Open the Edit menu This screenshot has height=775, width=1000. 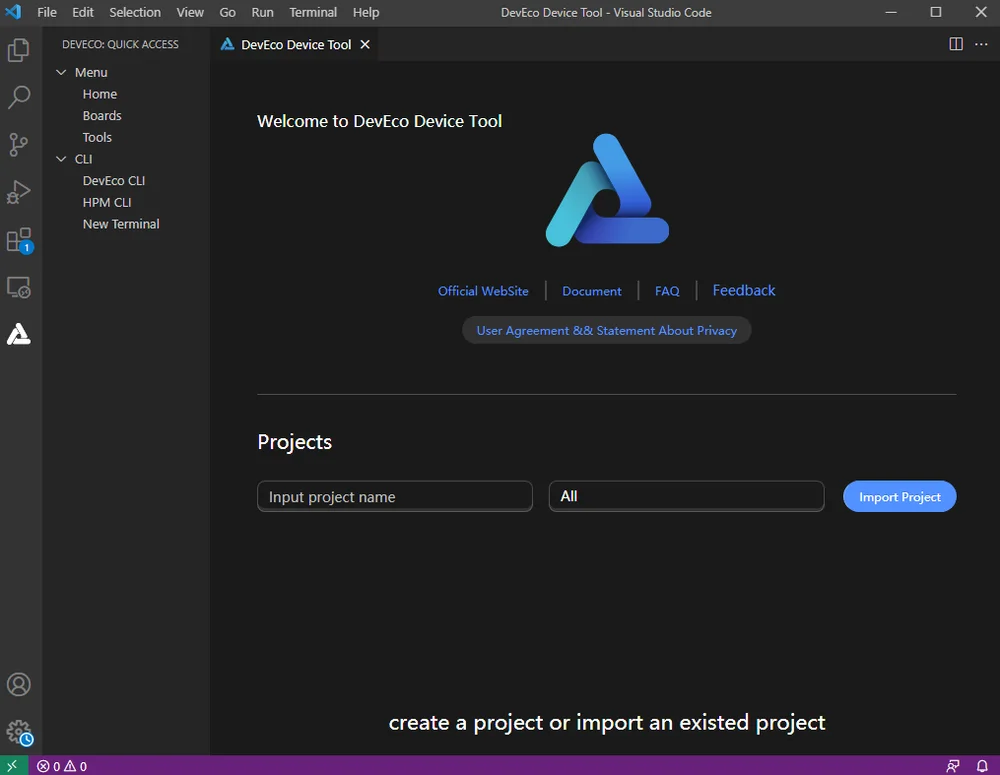[83, 12]
